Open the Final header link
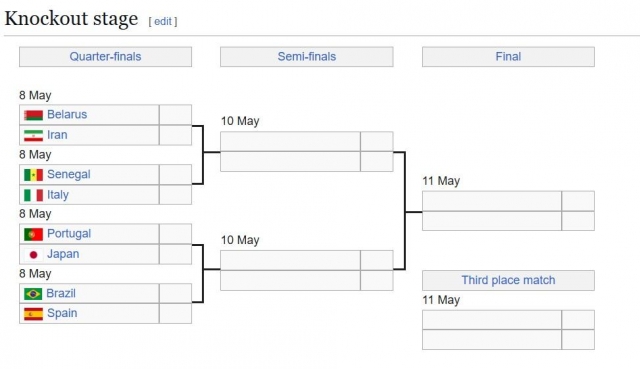 point(508,56)
